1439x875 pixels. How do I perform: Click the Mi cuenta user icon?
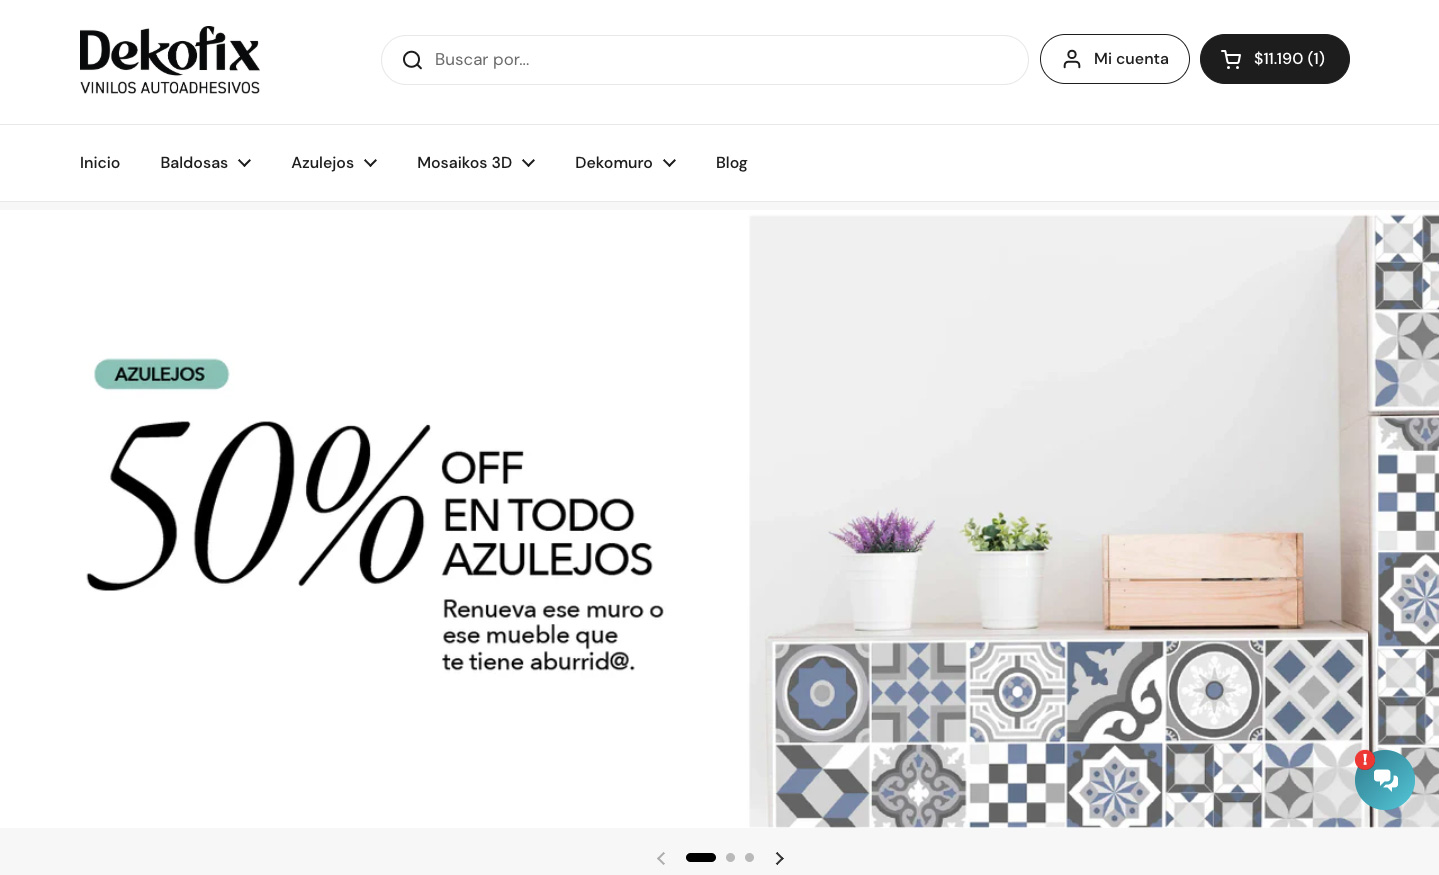click(x=1072, y=59)
